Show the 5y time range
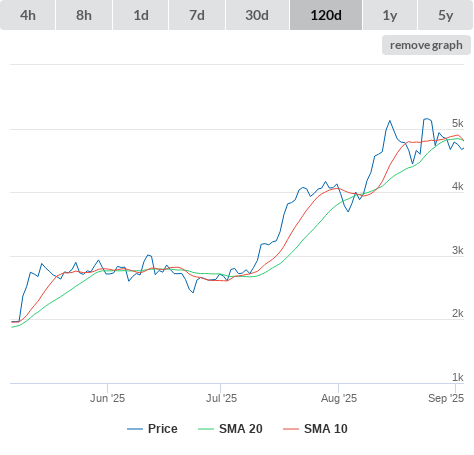474x455 pixels. (x=446, y=15)
